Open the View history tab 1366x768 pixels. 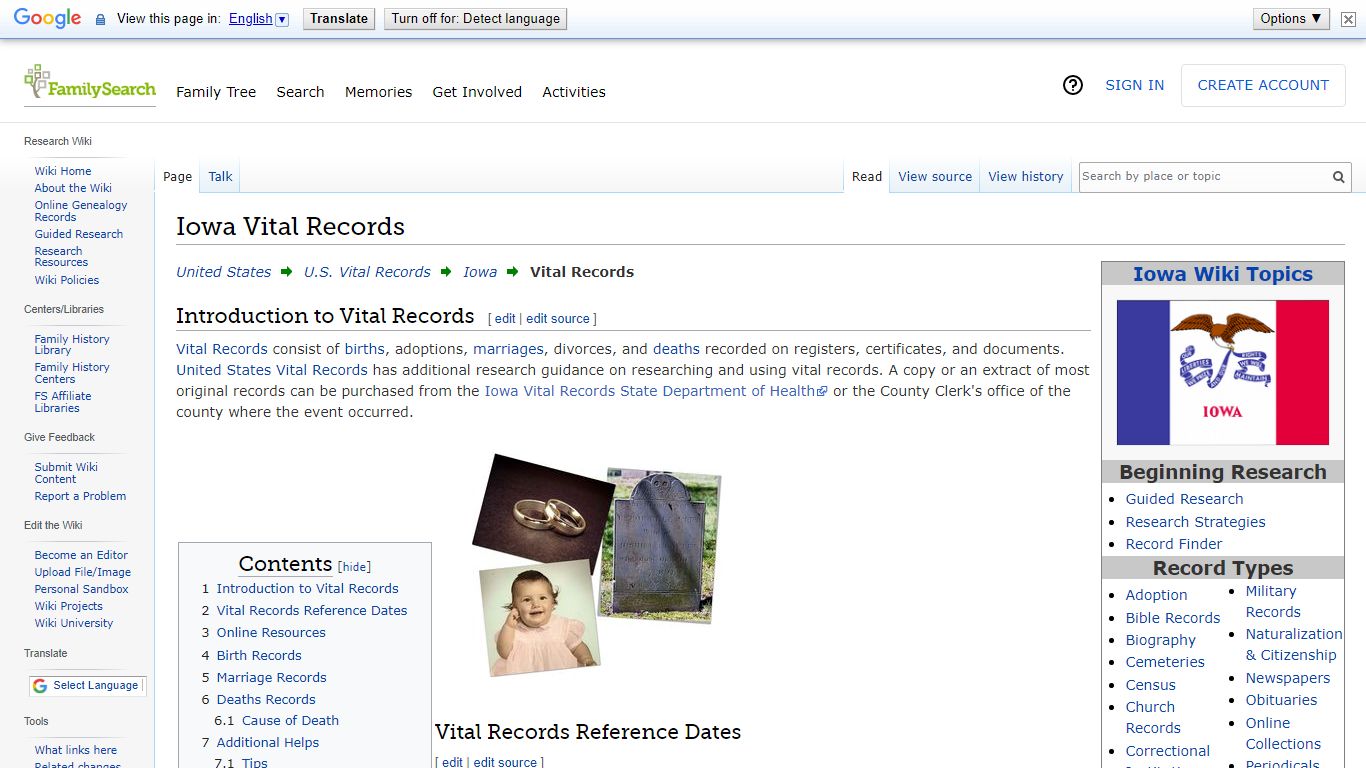[1026, 177]
